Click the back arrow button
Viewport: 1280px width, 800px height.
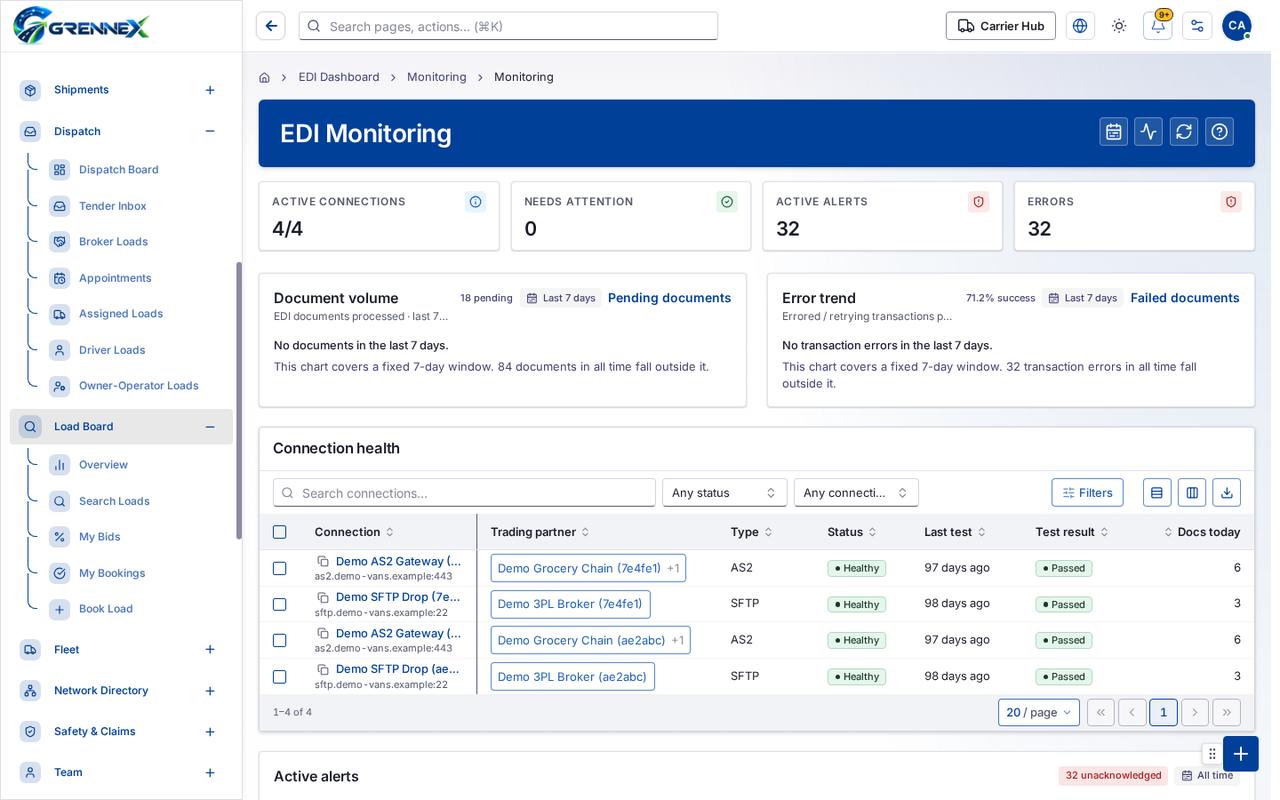point(271,26)
